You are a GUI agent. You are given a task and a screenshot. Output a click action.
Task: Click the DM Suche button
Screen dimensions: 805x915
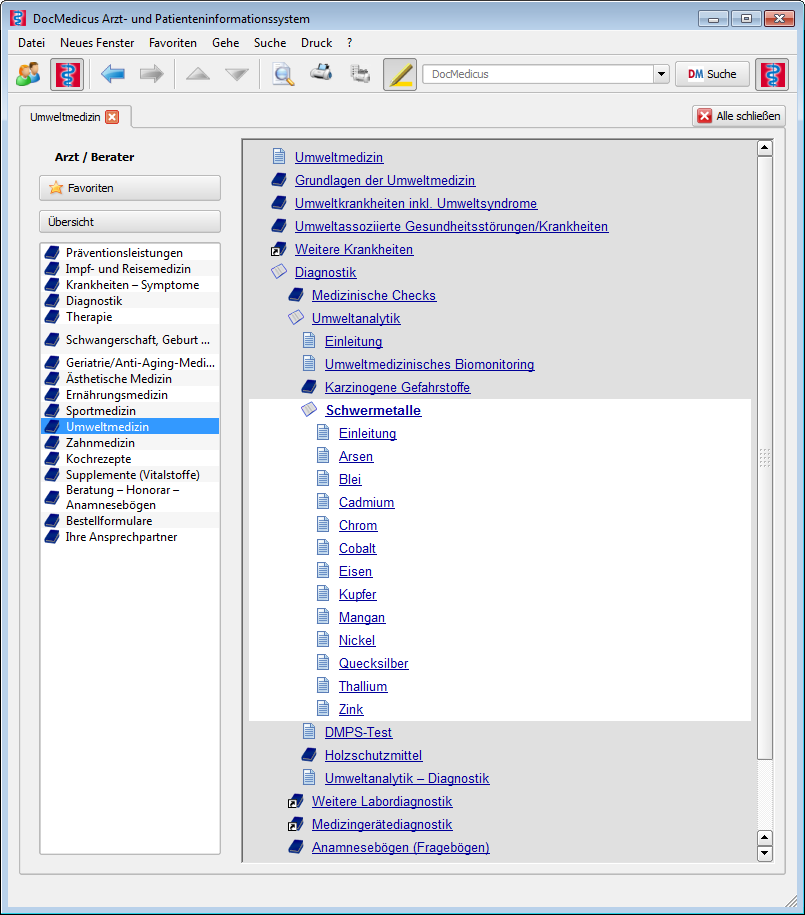712,74
